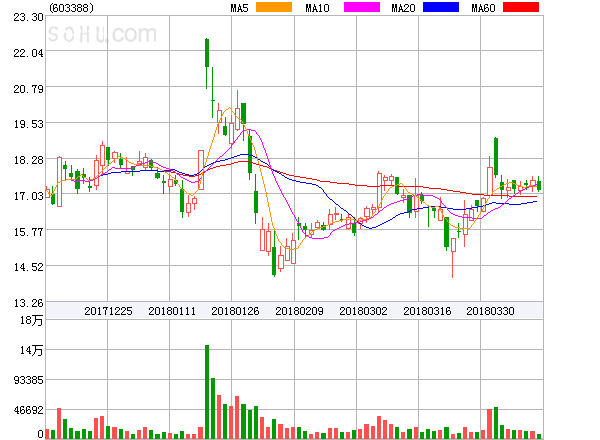The width and height of the screenshot is (600, 440).
Task: Click the magenta MA10 legend swatch
Action: [x=362, y=7]
